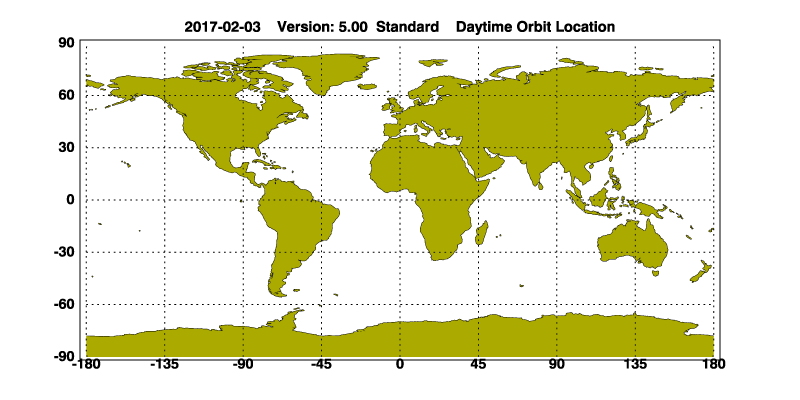Click the 60 latitude axis label
Screen dimensions: 800x400
tap(68, 96)
